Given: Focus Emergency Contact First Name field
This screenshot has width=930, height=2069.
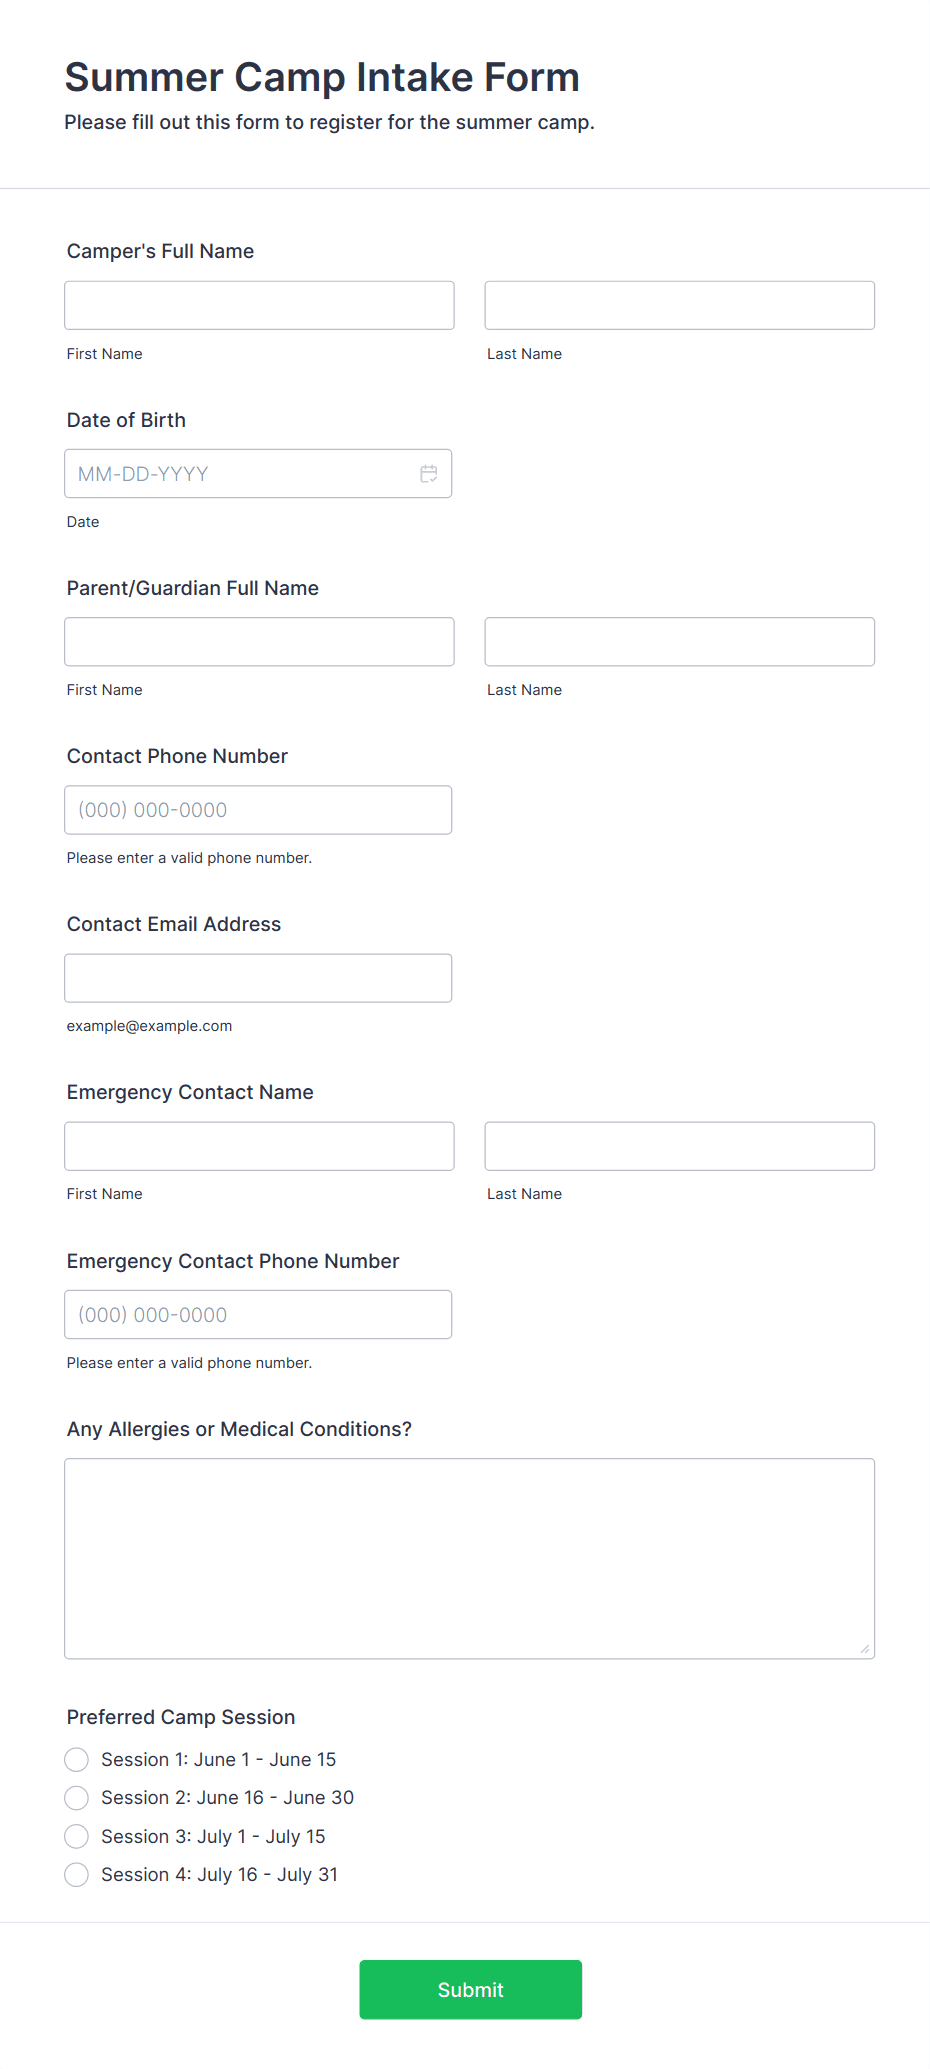Looking at the screenshot, I should click(x=259, y=1146).
